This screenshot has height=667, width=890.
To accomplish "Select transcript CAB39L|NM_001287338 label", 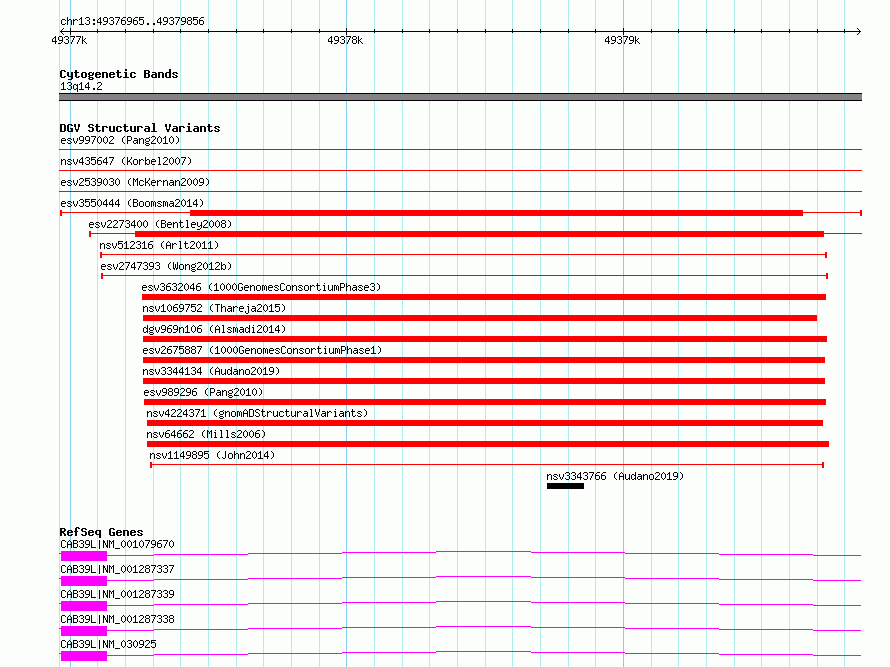I will pos(117,619).
